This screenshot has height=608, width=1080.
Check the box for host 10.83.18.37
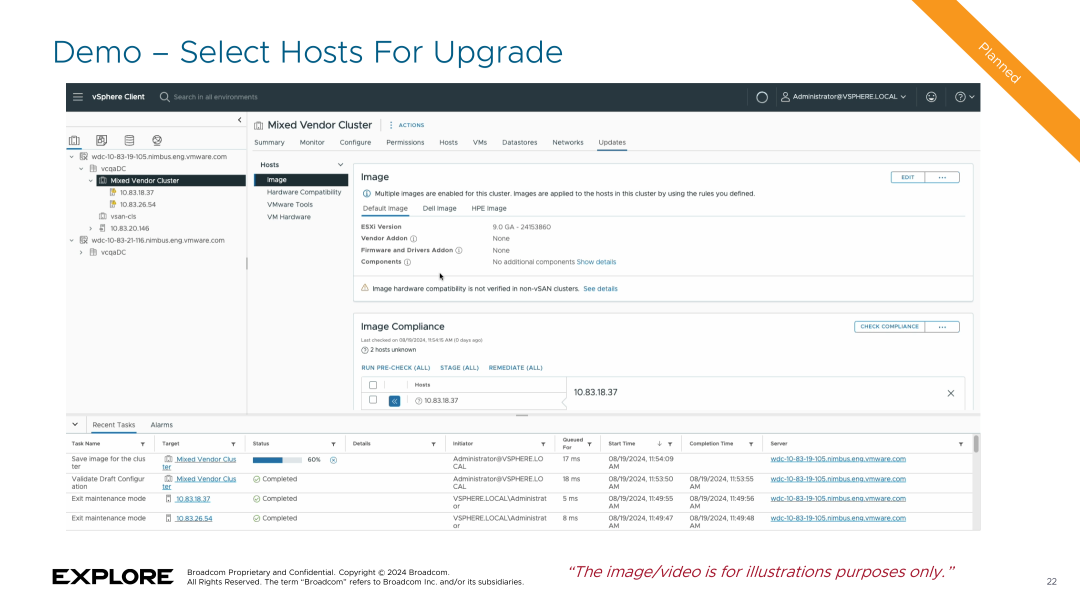373,400
